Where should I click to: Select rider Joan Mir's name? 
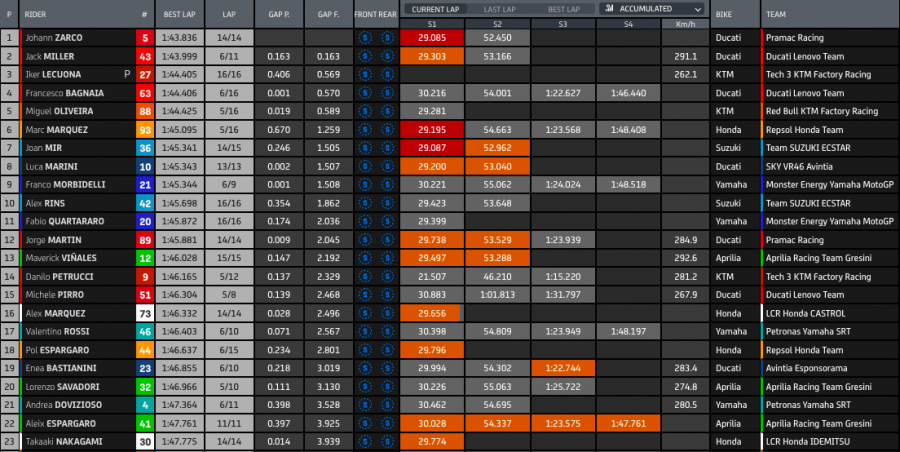(45, 148)
